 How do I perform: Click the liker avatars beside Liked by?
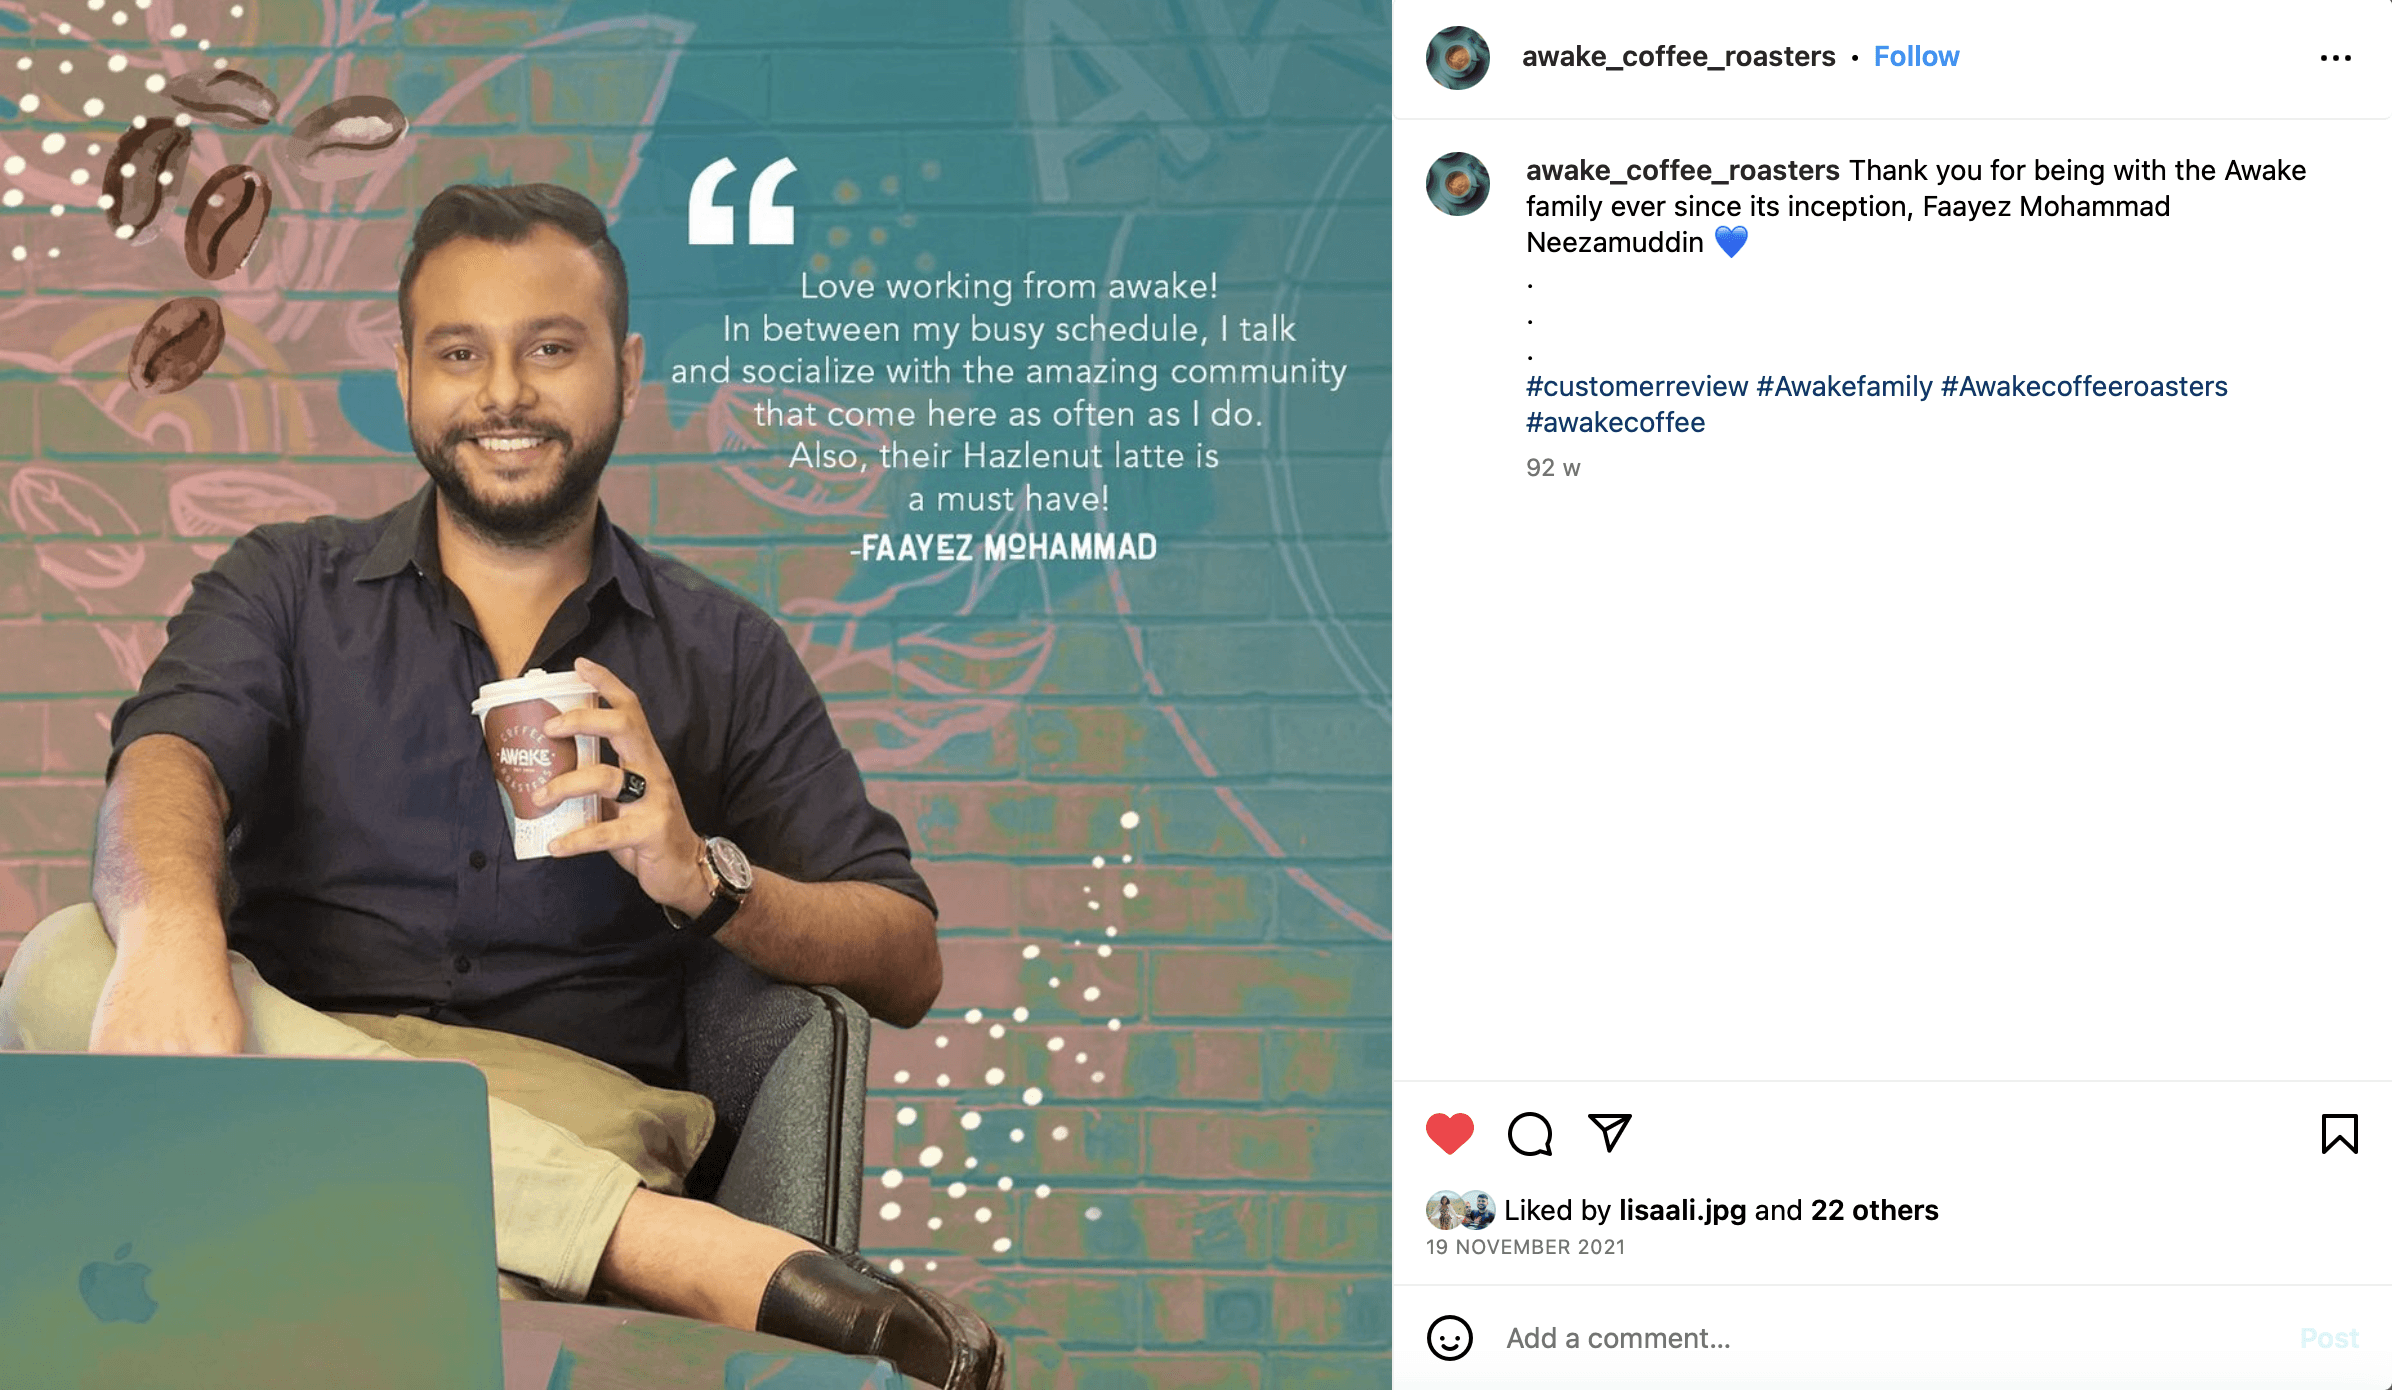tap(1460, 1210)
